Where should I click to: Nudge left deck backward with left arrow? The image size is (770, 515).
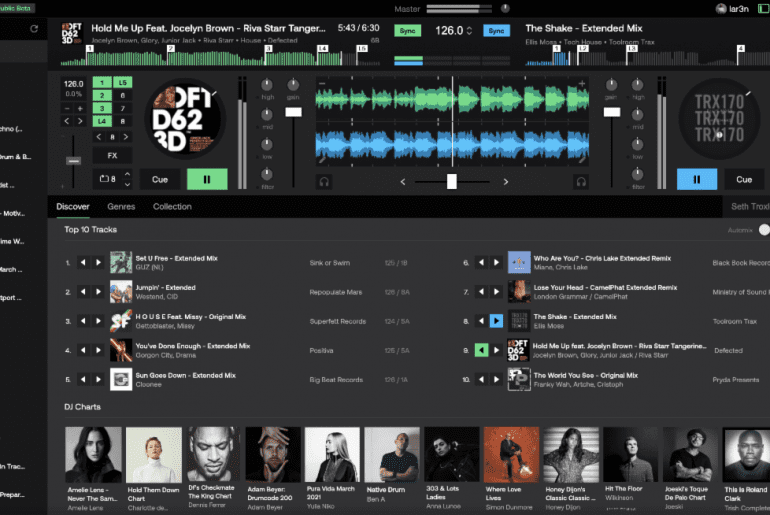click(x=67, y=121)
